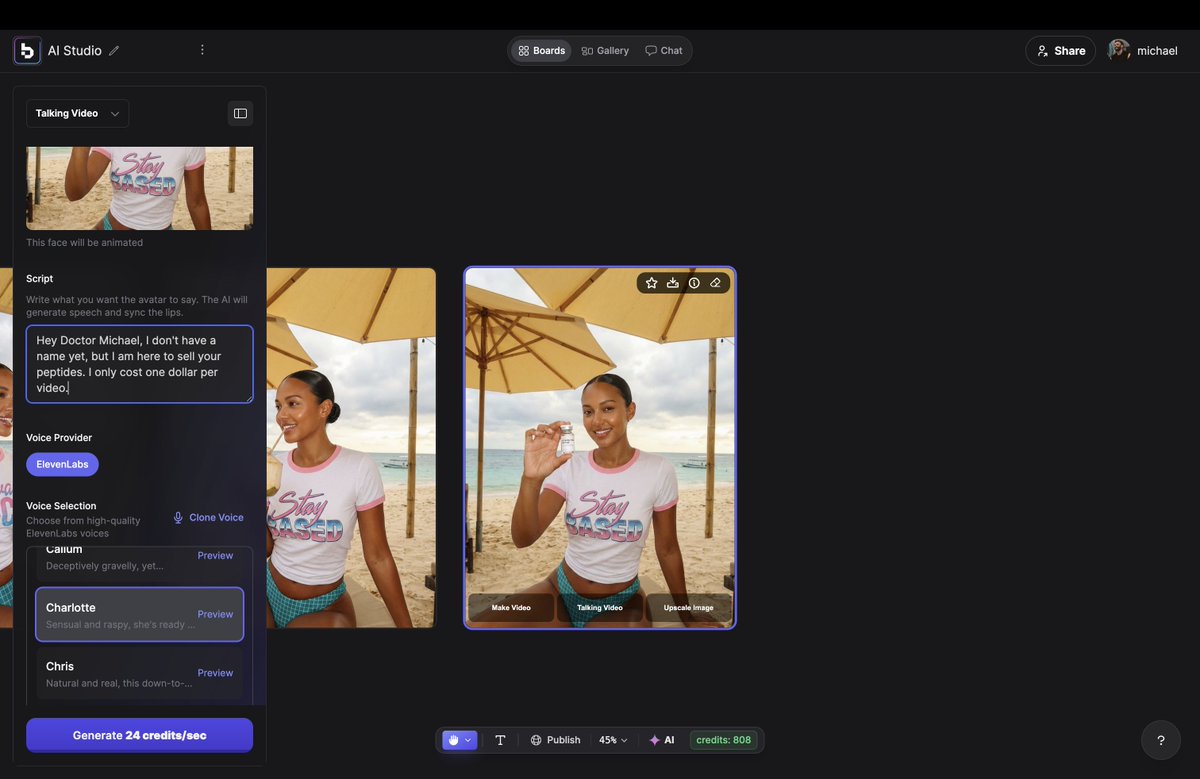Switch to the Boards tab
Image resolution: width=1200 pixels, height=779 pixels.
(x=541, y=51)
